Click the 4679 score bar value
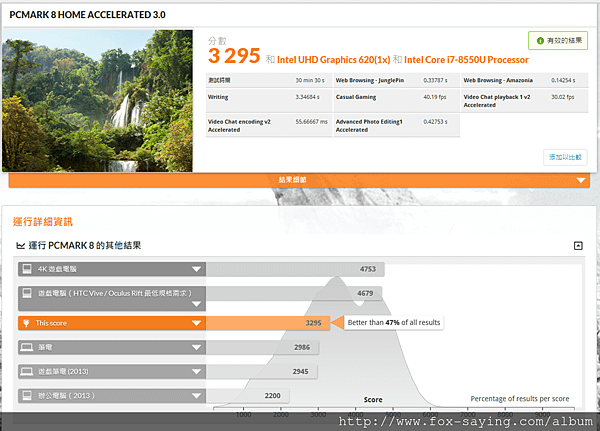 (365, 293)
